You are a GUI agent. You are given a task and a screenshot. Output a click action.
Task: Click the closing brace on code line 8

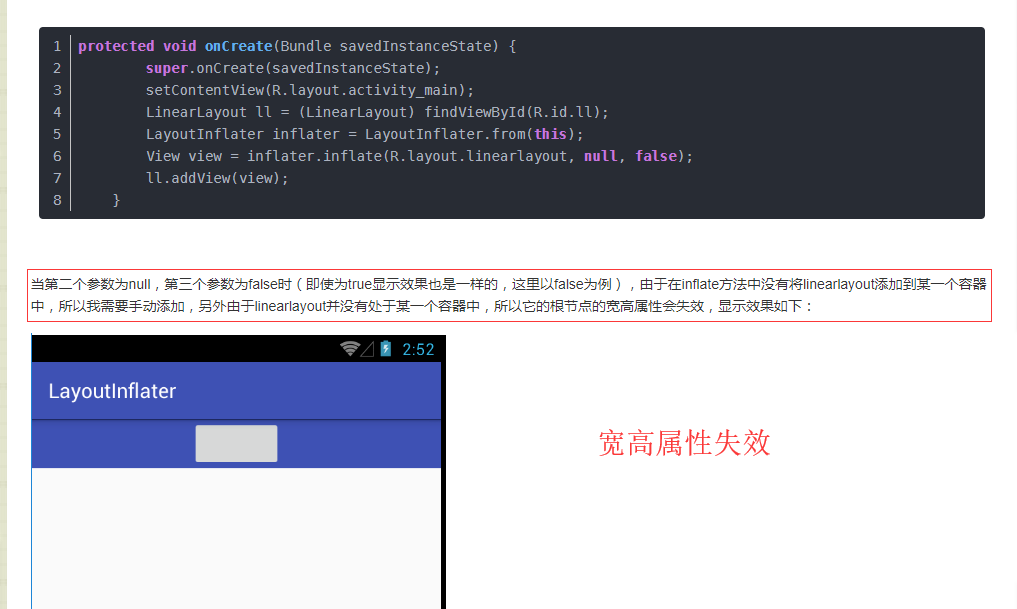pyautogui.click(x=116, y=200)
